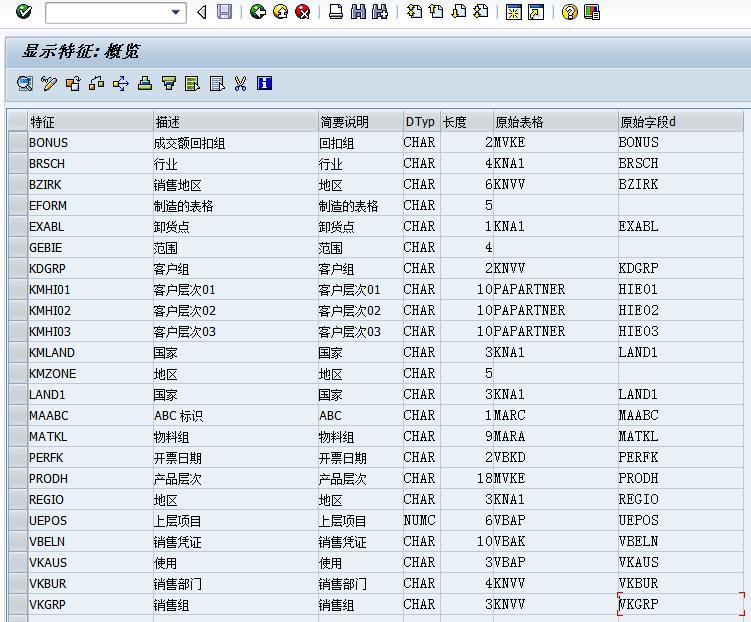Select the BONUS row via its row selector
This screenshot has height=622, width=751.
click(18, 143)
